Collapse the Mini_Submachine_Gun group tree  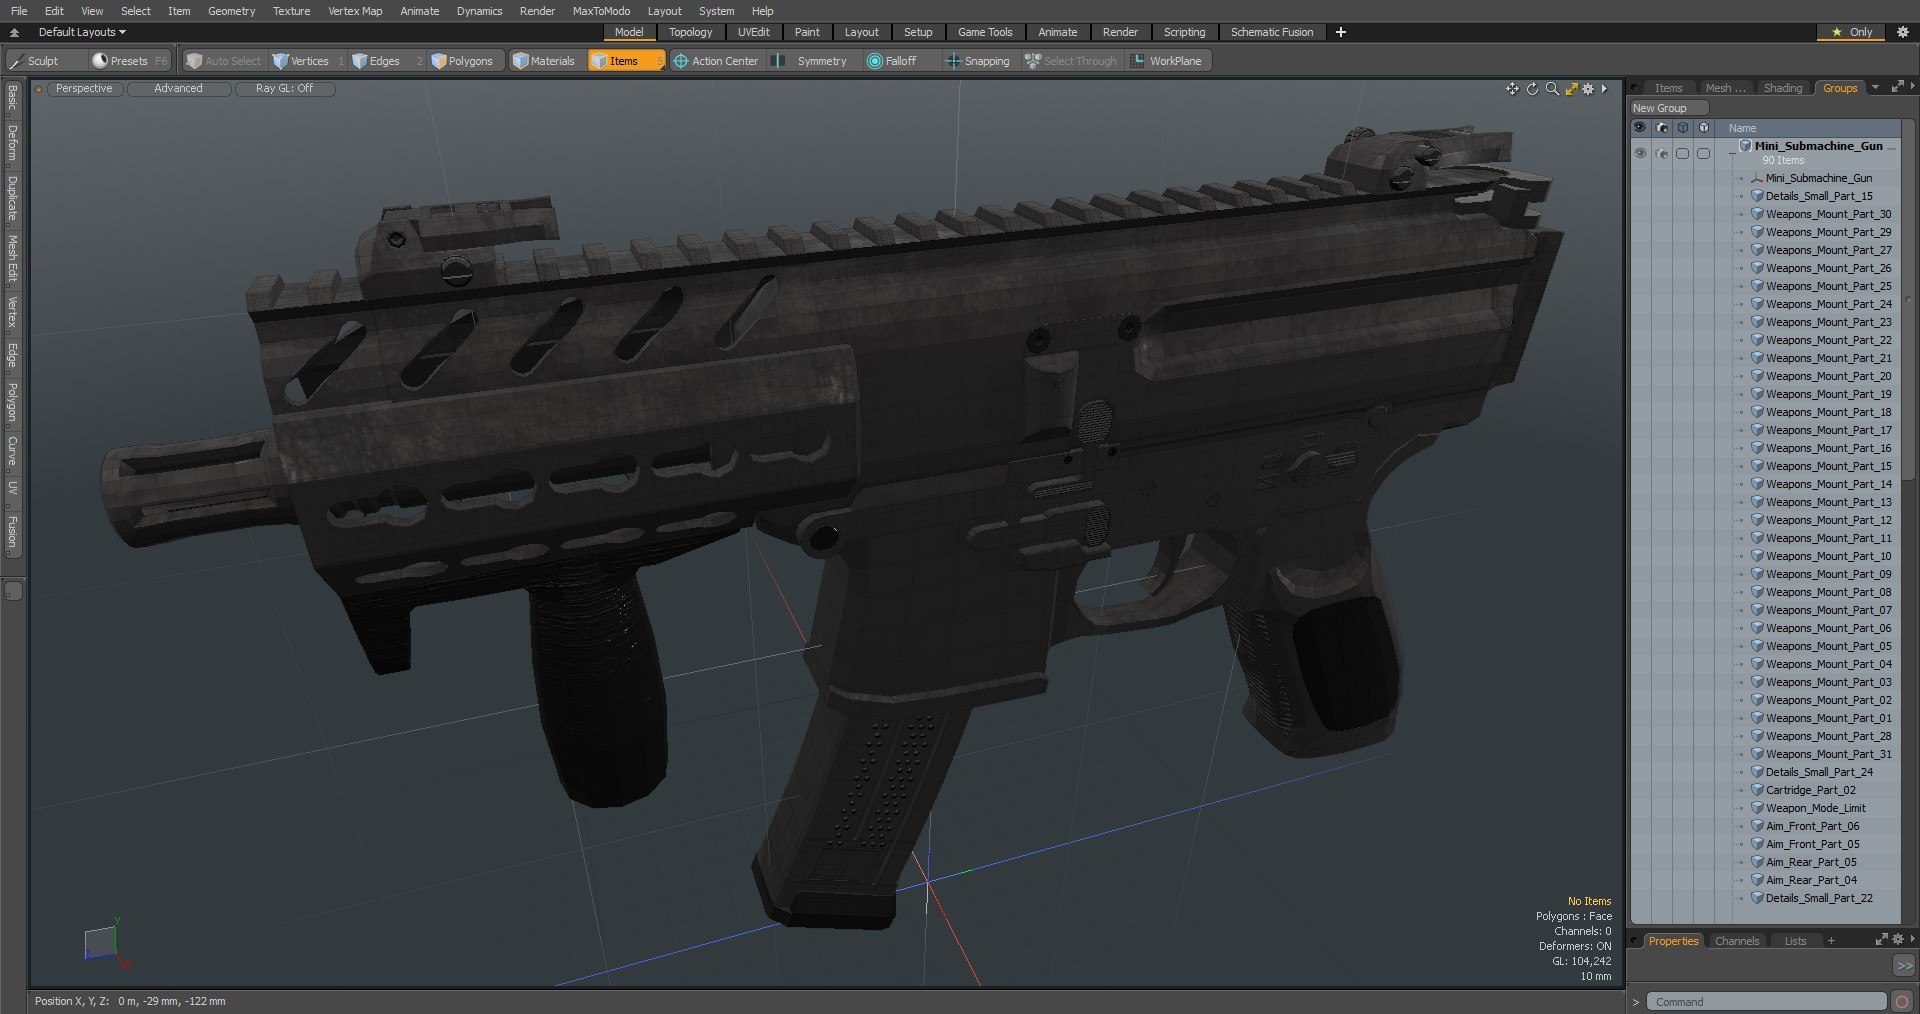coord(1732,153)
